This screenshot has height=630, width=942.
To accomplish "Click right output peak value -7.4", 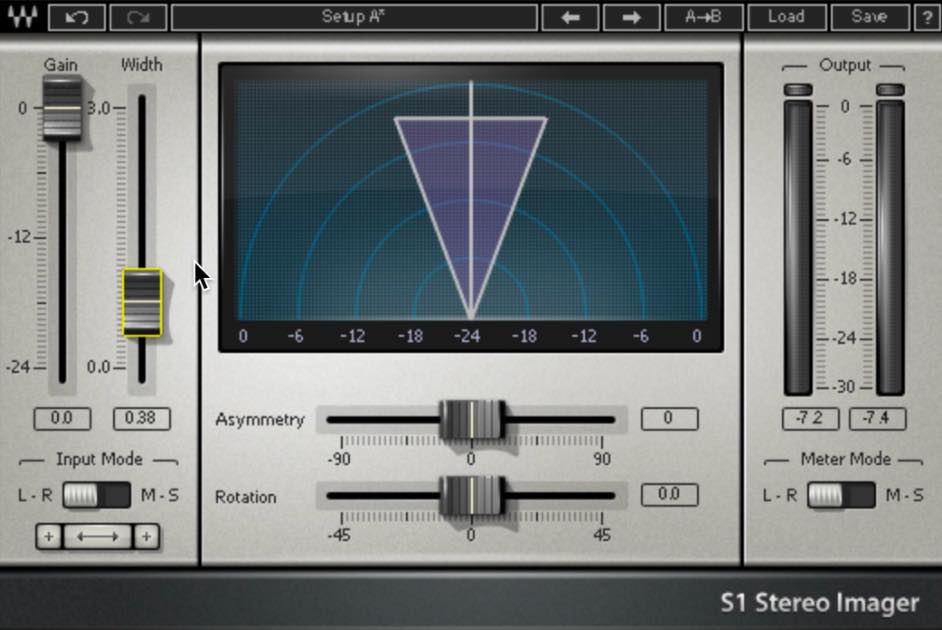I will [x=877, y=418].
